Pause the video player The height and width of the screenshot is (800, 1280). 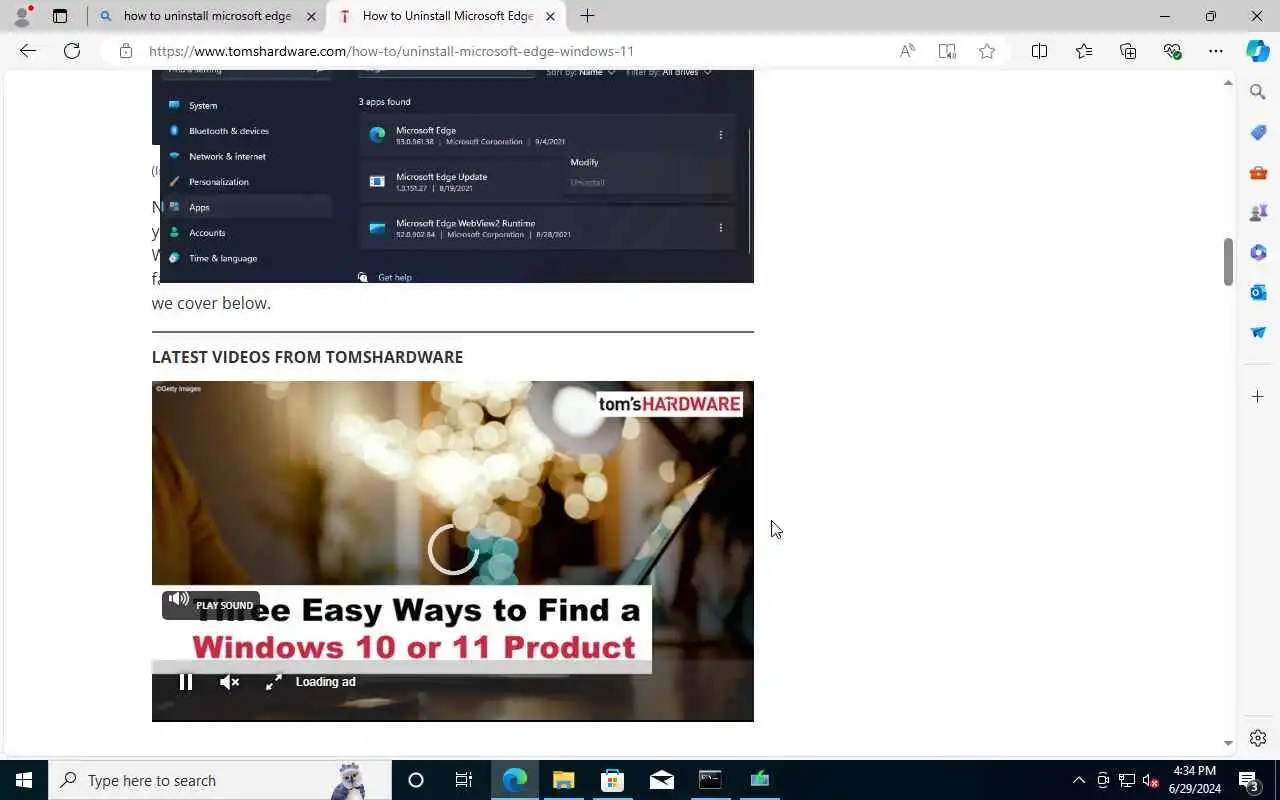186,682
